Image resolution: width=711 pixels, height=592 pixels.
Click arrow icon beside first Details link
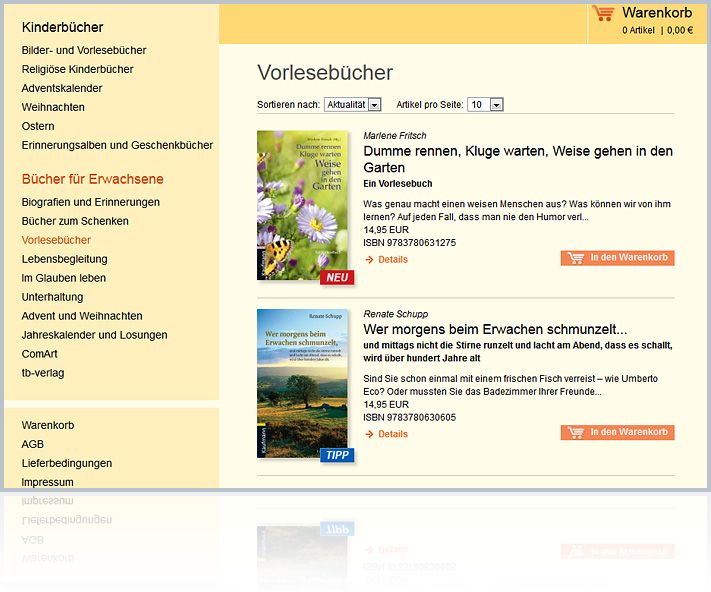point(369,260)
